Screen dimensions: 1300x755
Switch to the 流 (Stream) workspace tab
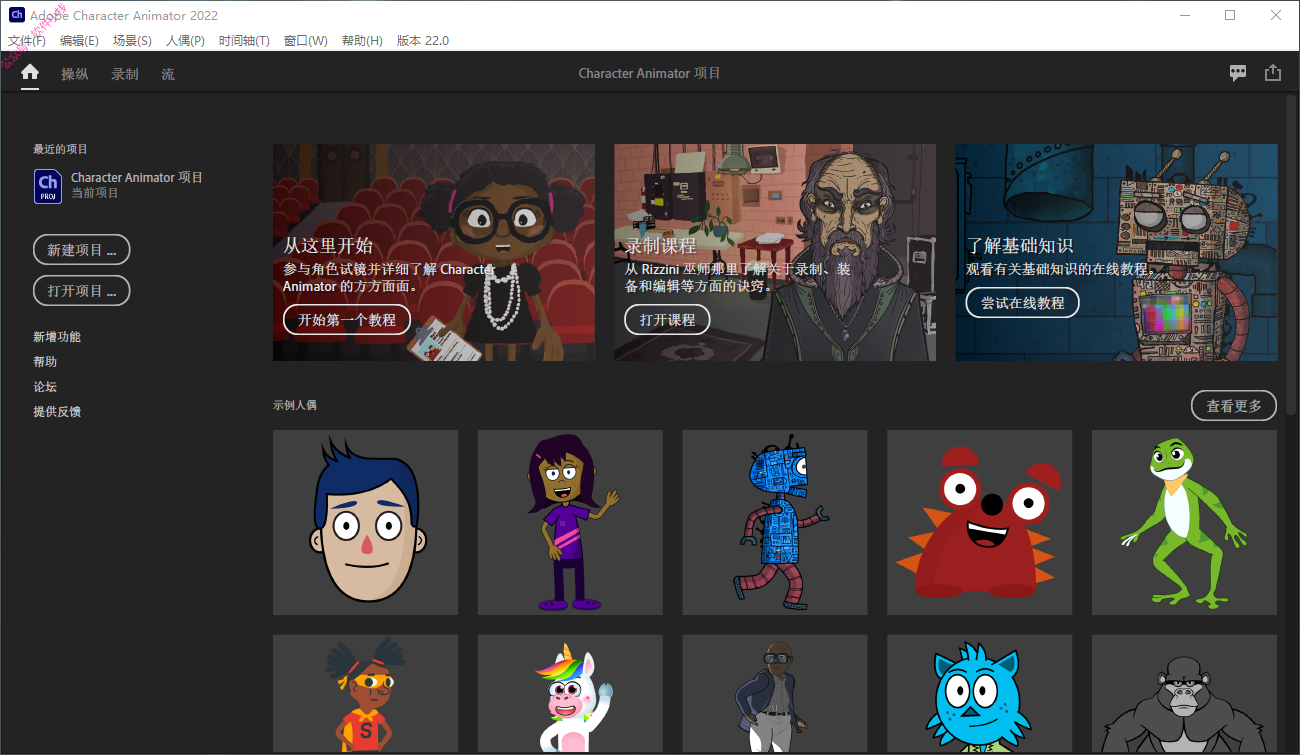coord(168,74)
